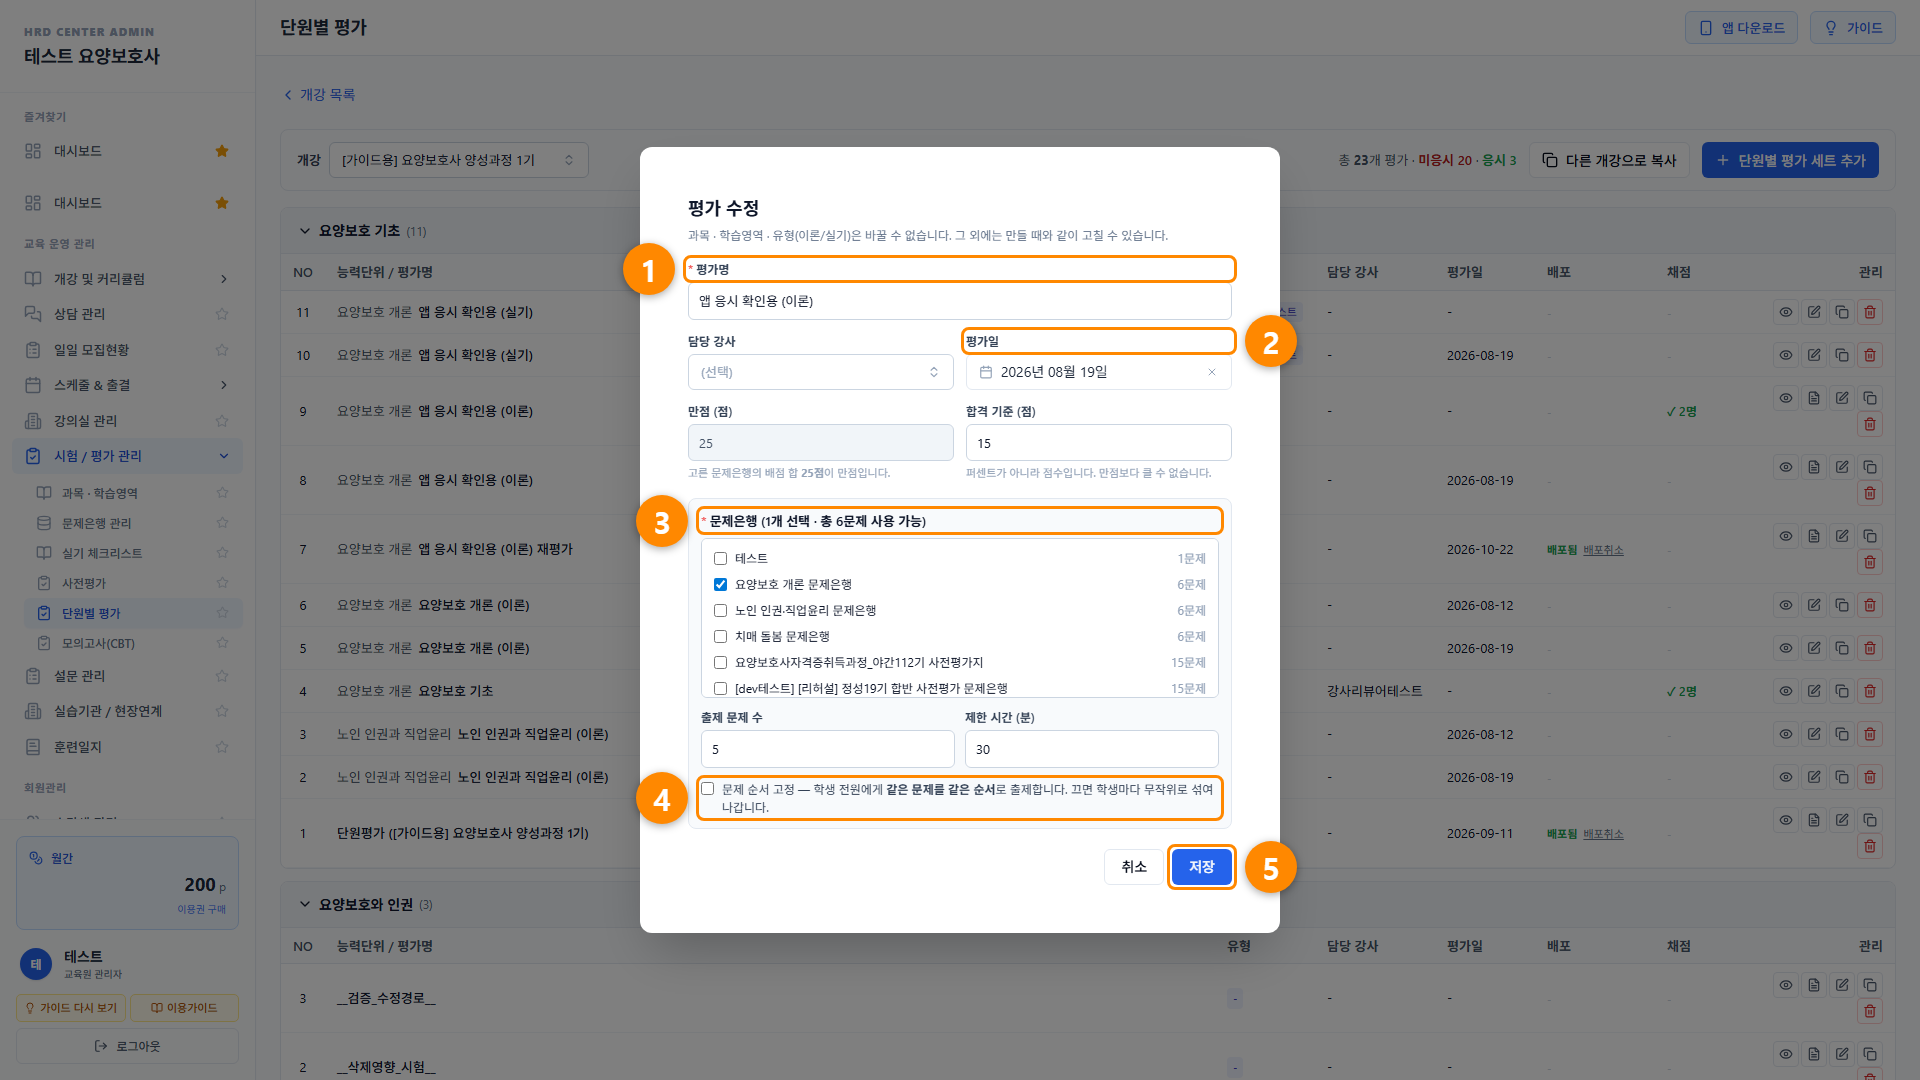Click the 평가명 input field
1920x1080 pixels.
tap(960, 301)
